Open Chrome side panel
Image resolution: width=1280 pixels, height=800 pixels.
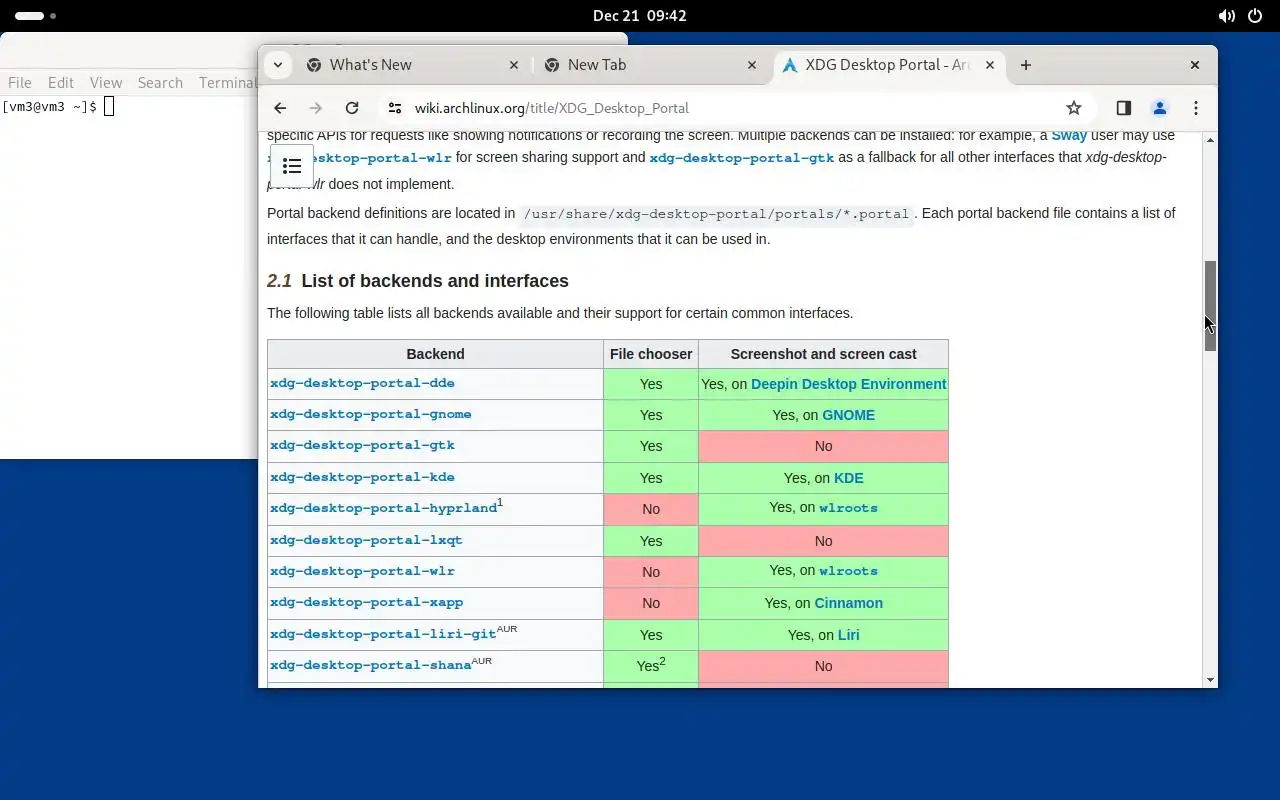[1124, 108]
